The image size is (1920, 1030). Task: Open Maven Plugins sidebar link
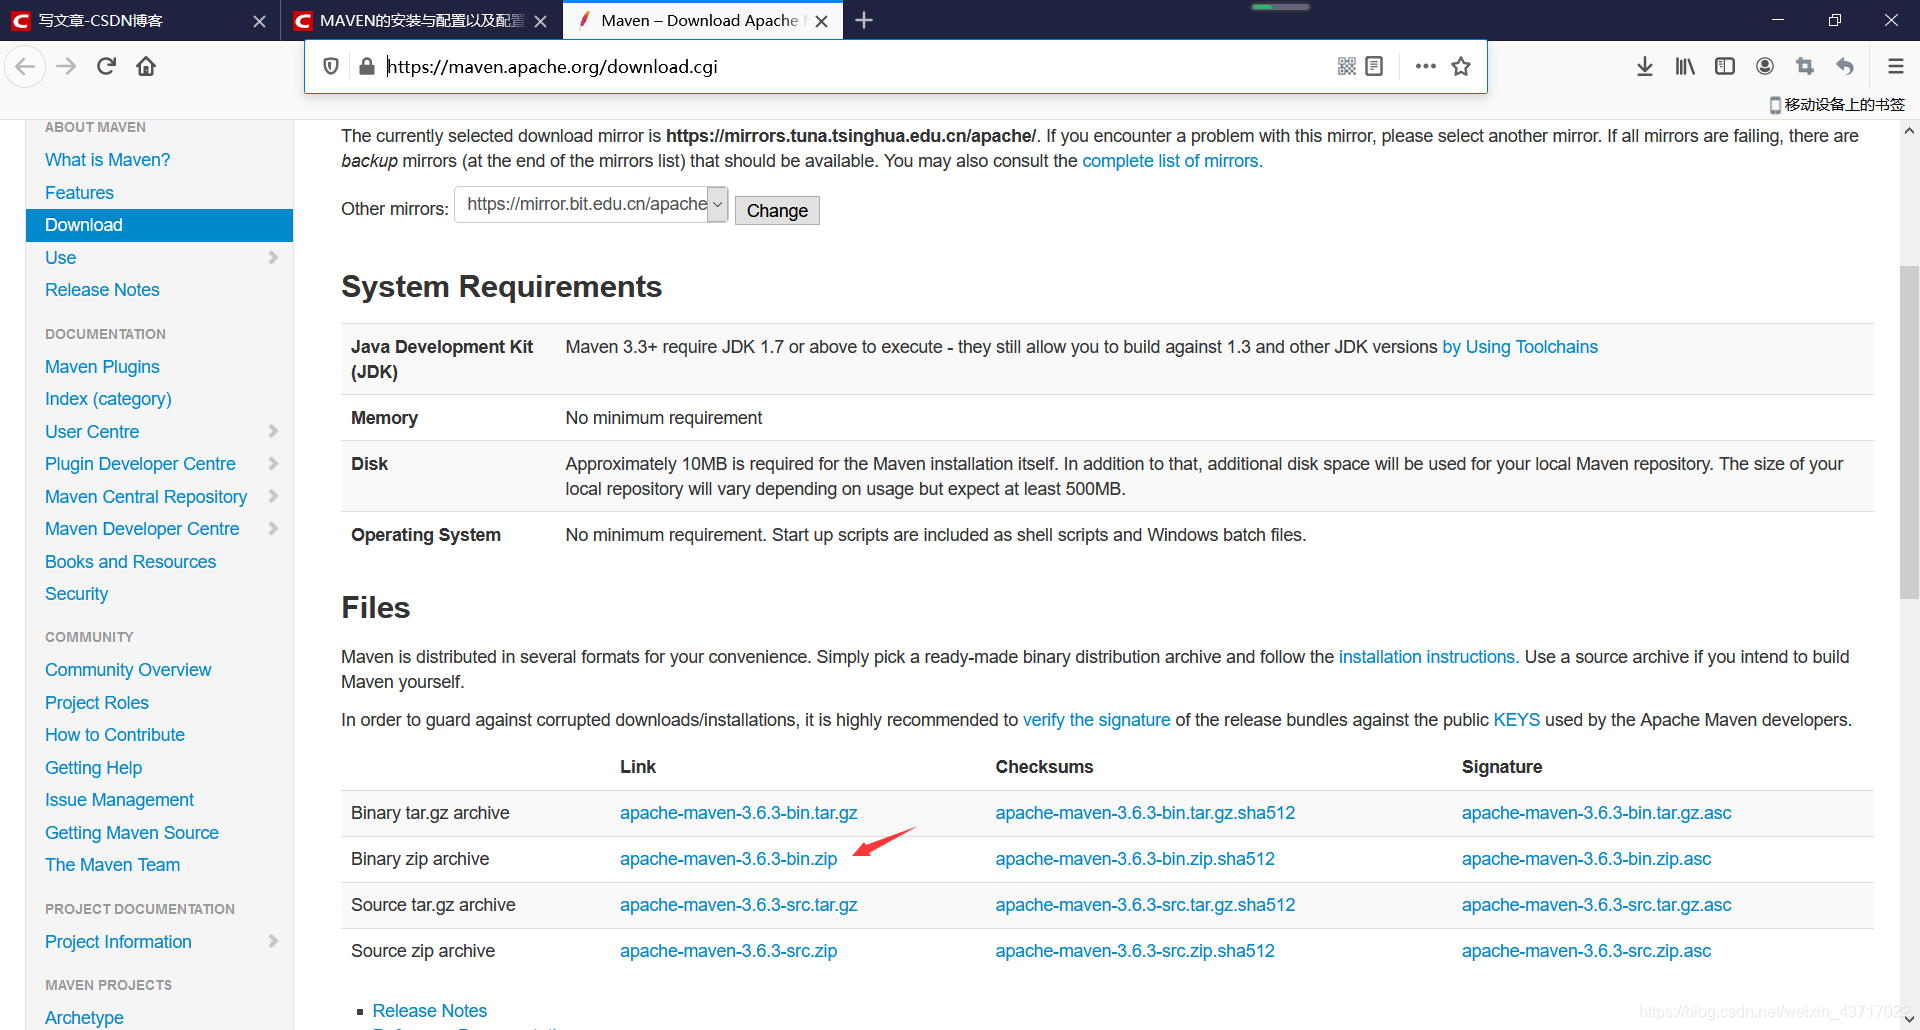[102, 367]
